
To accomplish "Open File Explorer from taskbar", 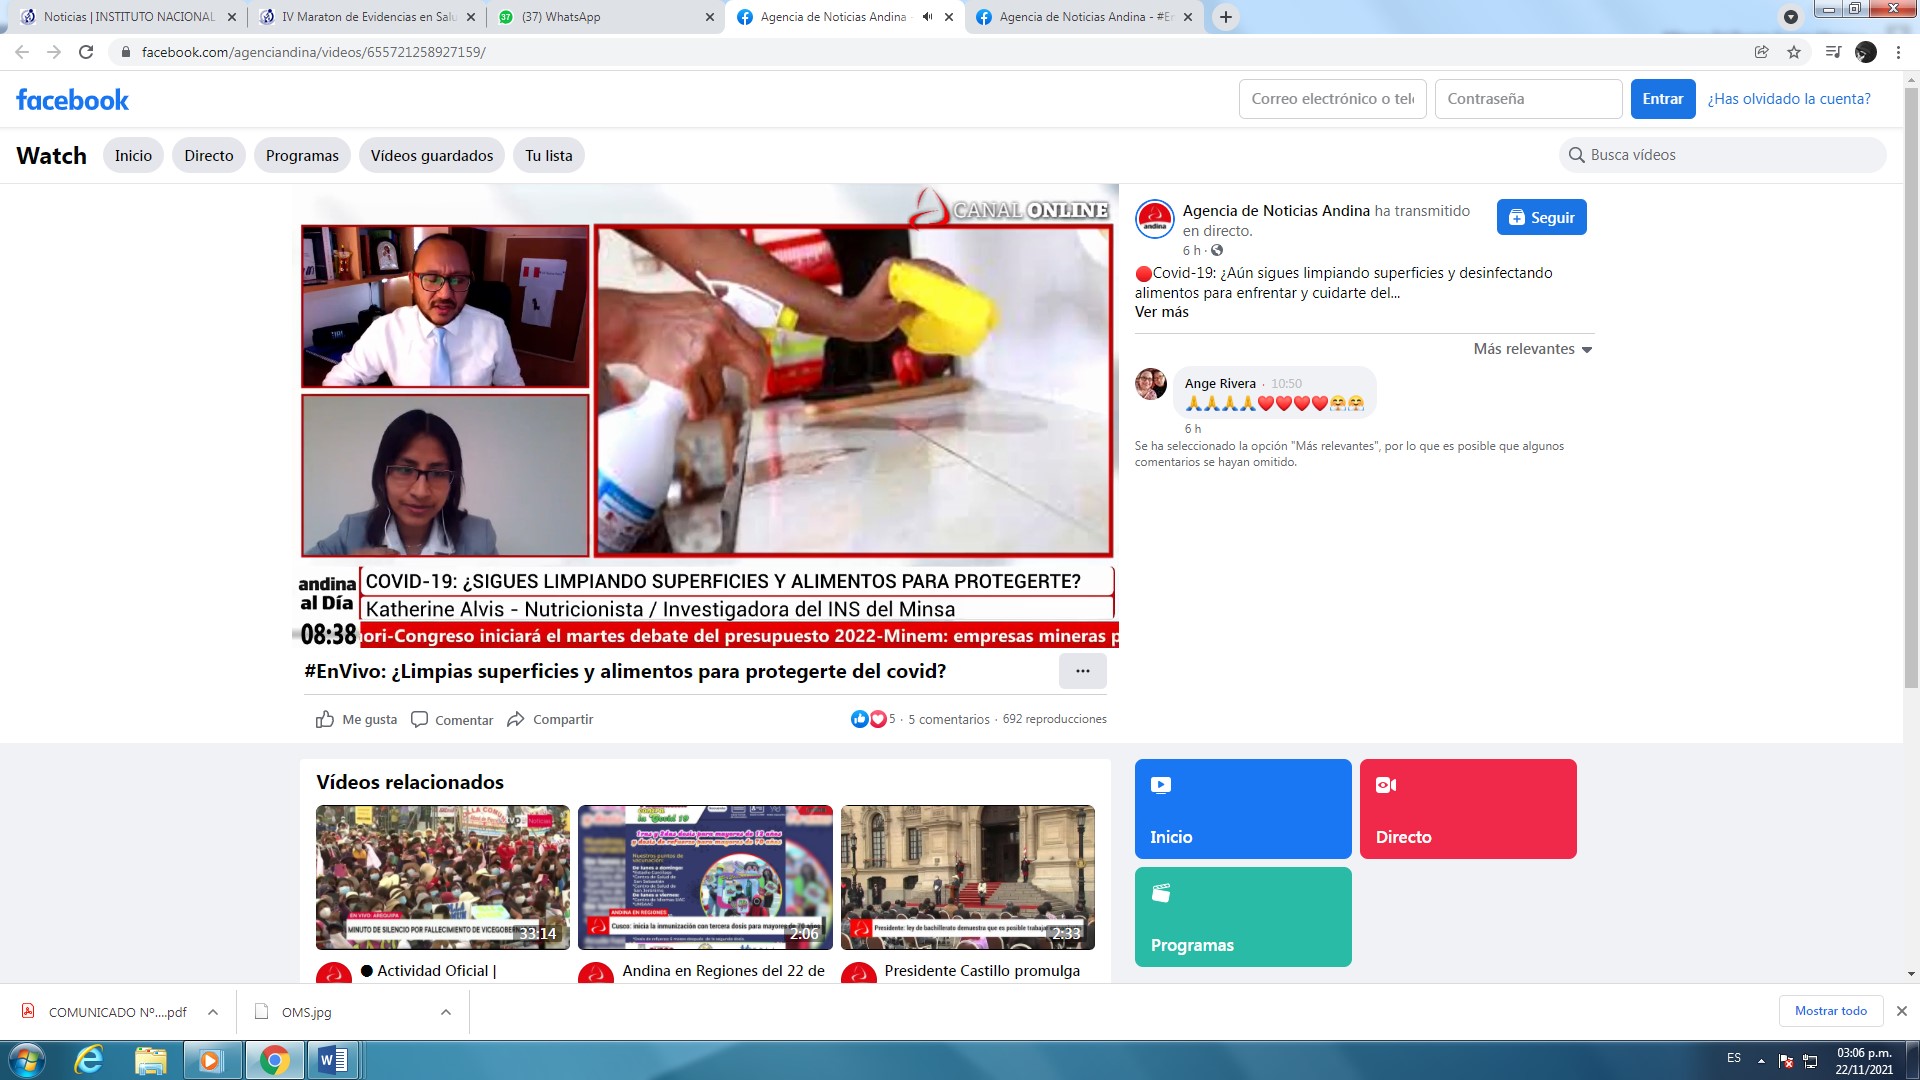I will point(150,1060).
